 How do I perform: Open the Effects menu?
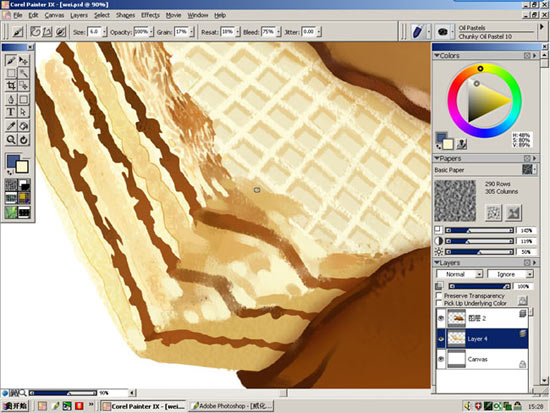[150, 15]
